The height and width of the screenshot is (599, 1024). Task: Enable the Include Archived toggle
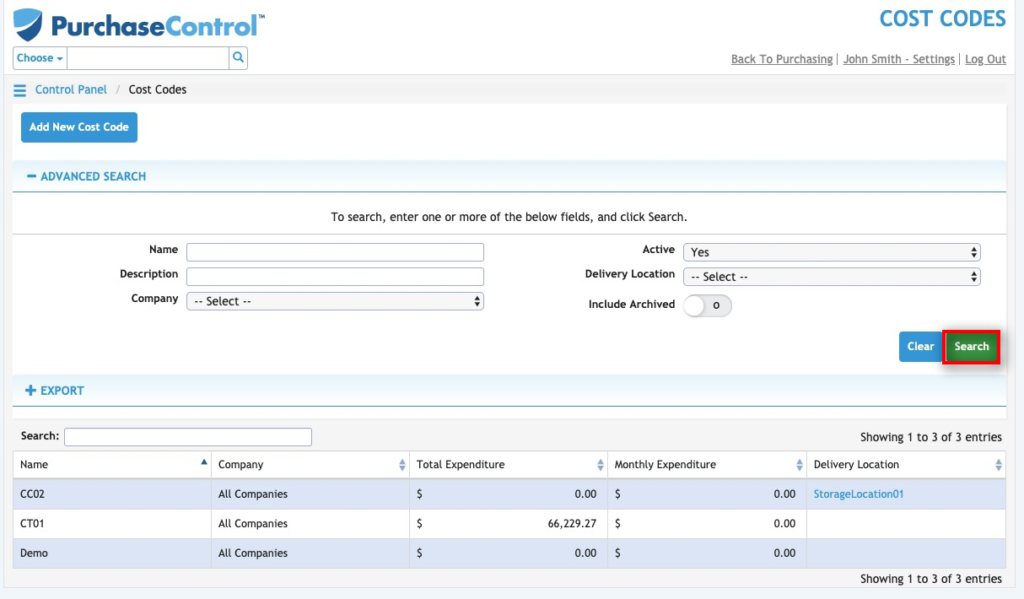pyautogui.click(x=708, y=306)
